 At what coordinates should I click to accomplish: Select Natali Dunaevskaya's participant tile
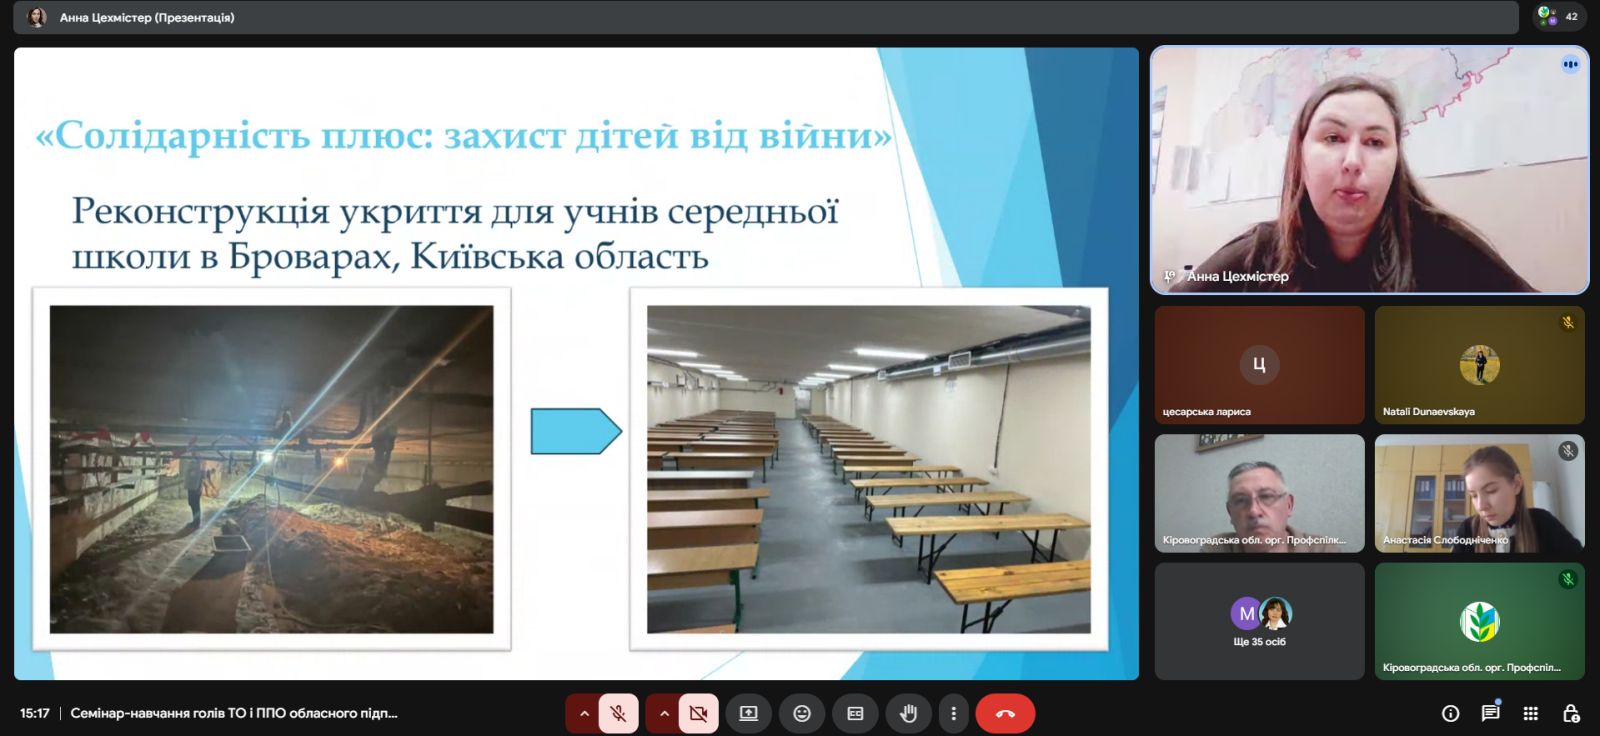pyautogui.click(x=1479, y=365)
